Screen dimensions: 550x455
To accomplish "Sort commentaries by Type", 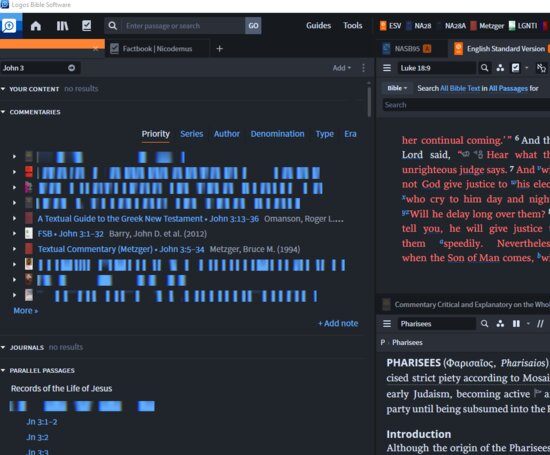I will pyautogui.click(x=324, y=134).
